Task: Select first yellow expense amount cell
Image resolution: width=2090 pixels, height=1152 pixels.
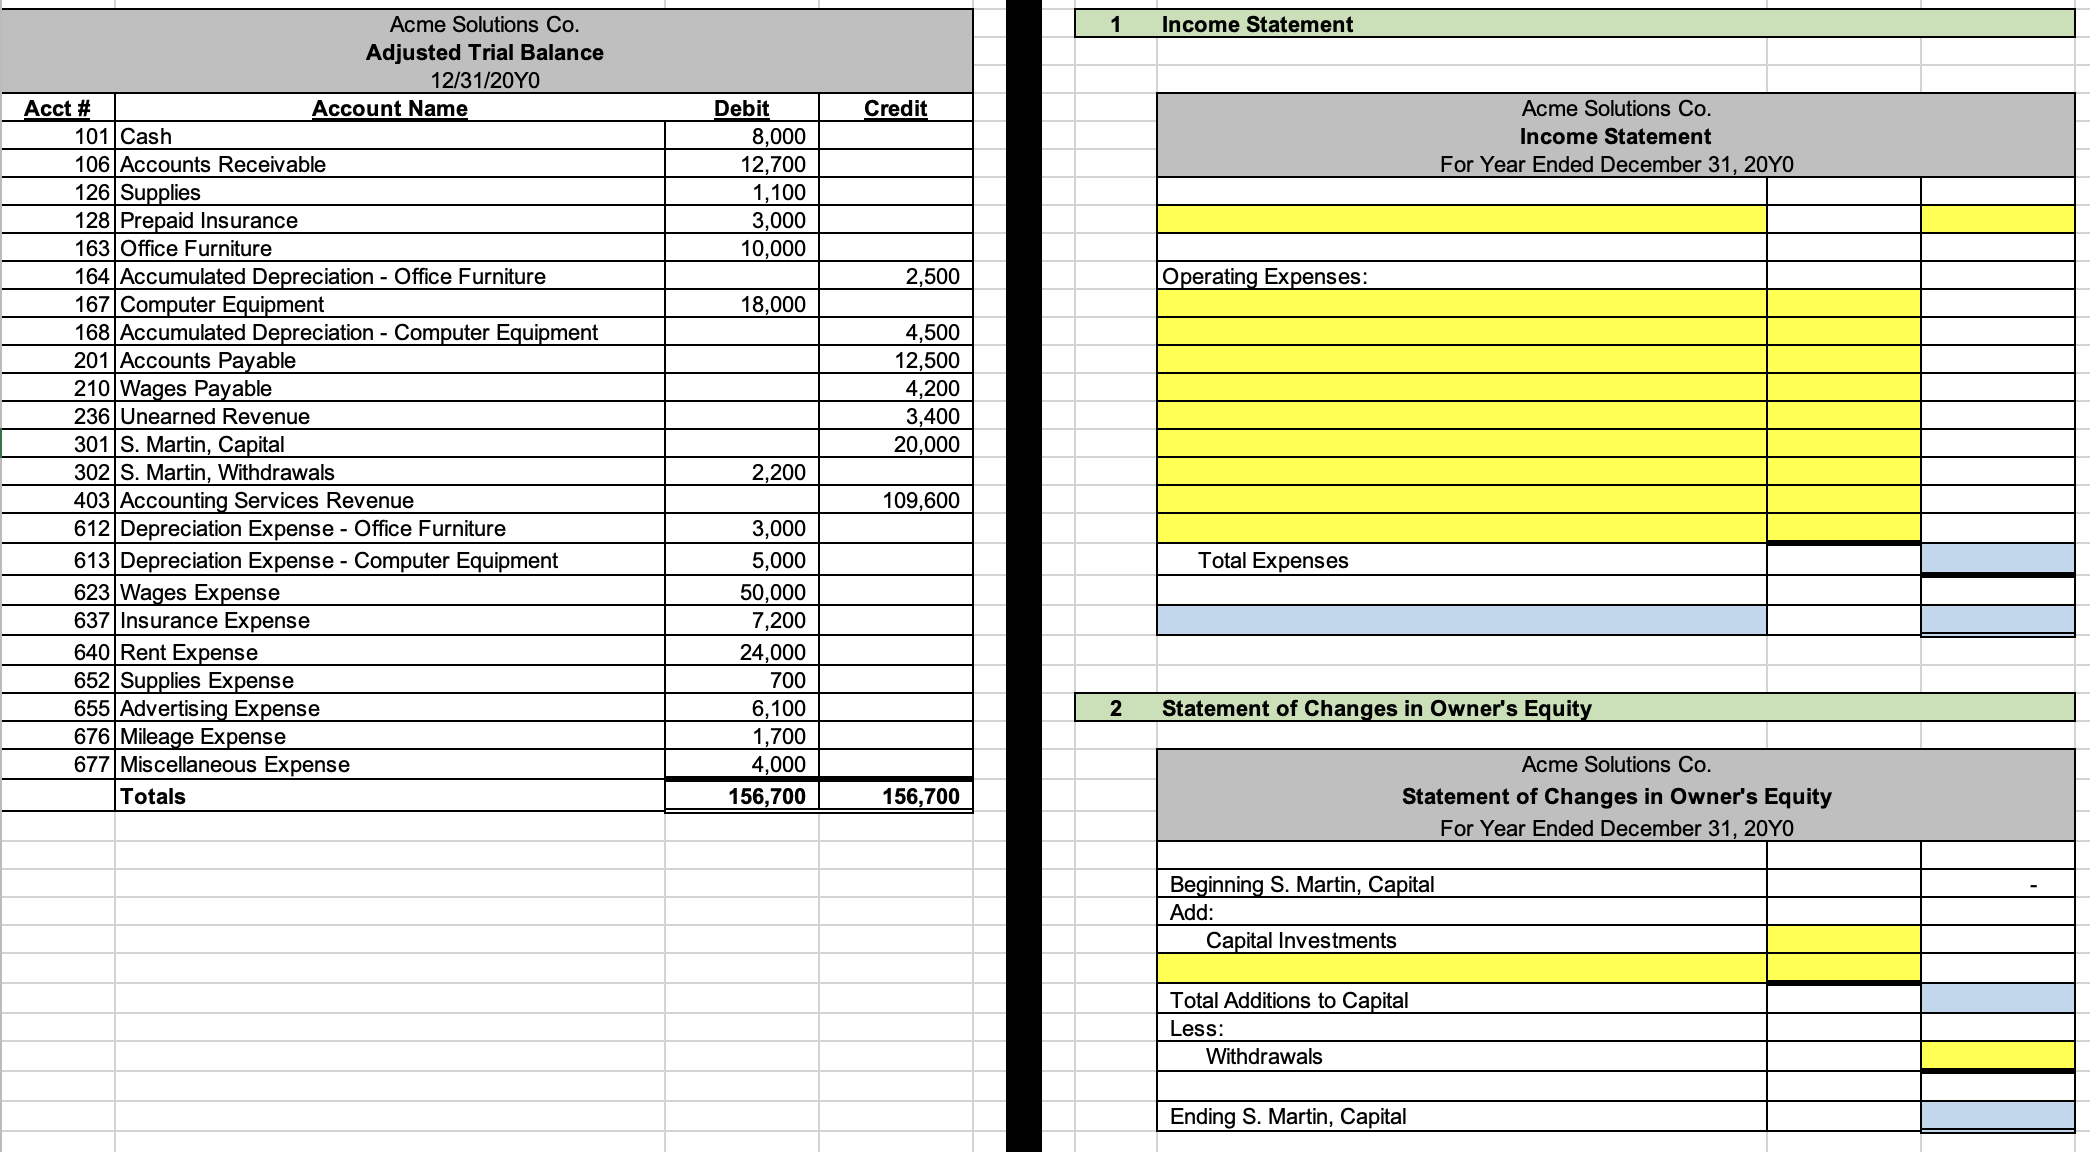Action: point(1843,304)
